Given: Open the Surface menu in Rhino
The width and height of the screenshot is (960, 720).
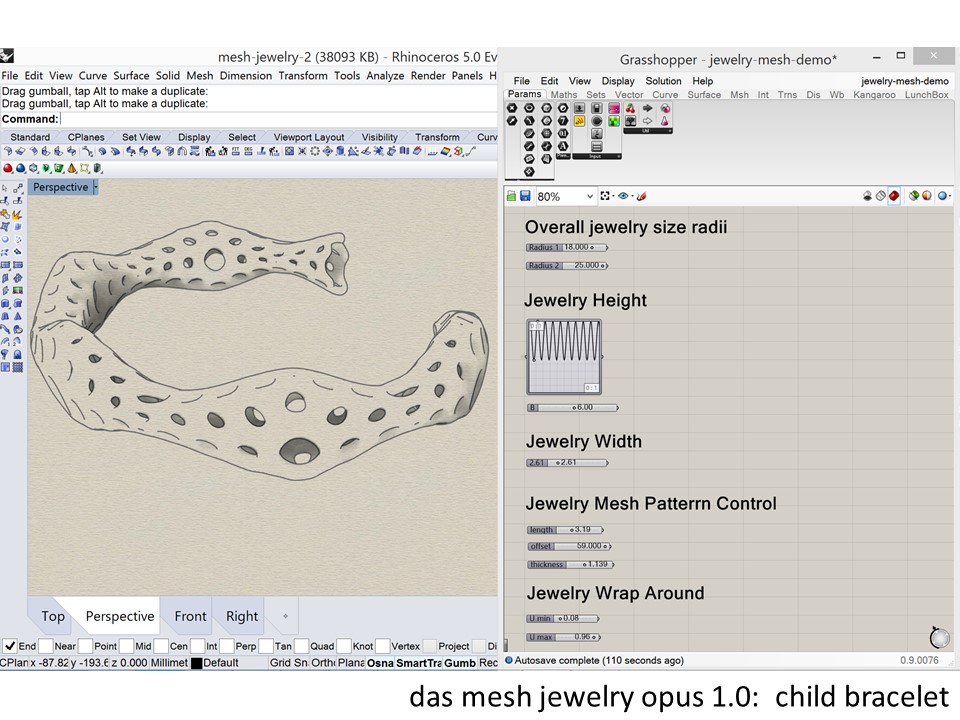Looking at the screenshot, I should (130, 76).
